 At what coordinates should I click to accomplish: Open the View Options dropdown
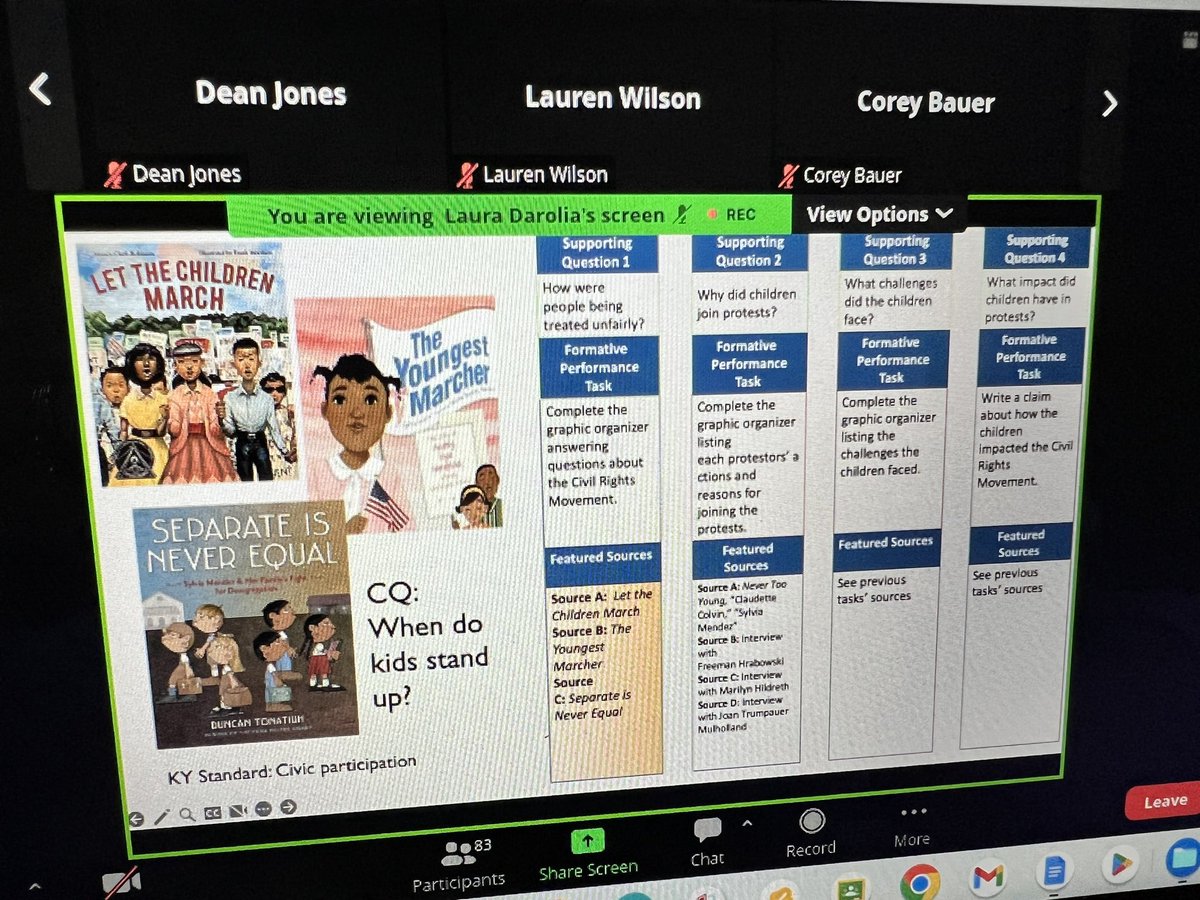pos(879,214)
